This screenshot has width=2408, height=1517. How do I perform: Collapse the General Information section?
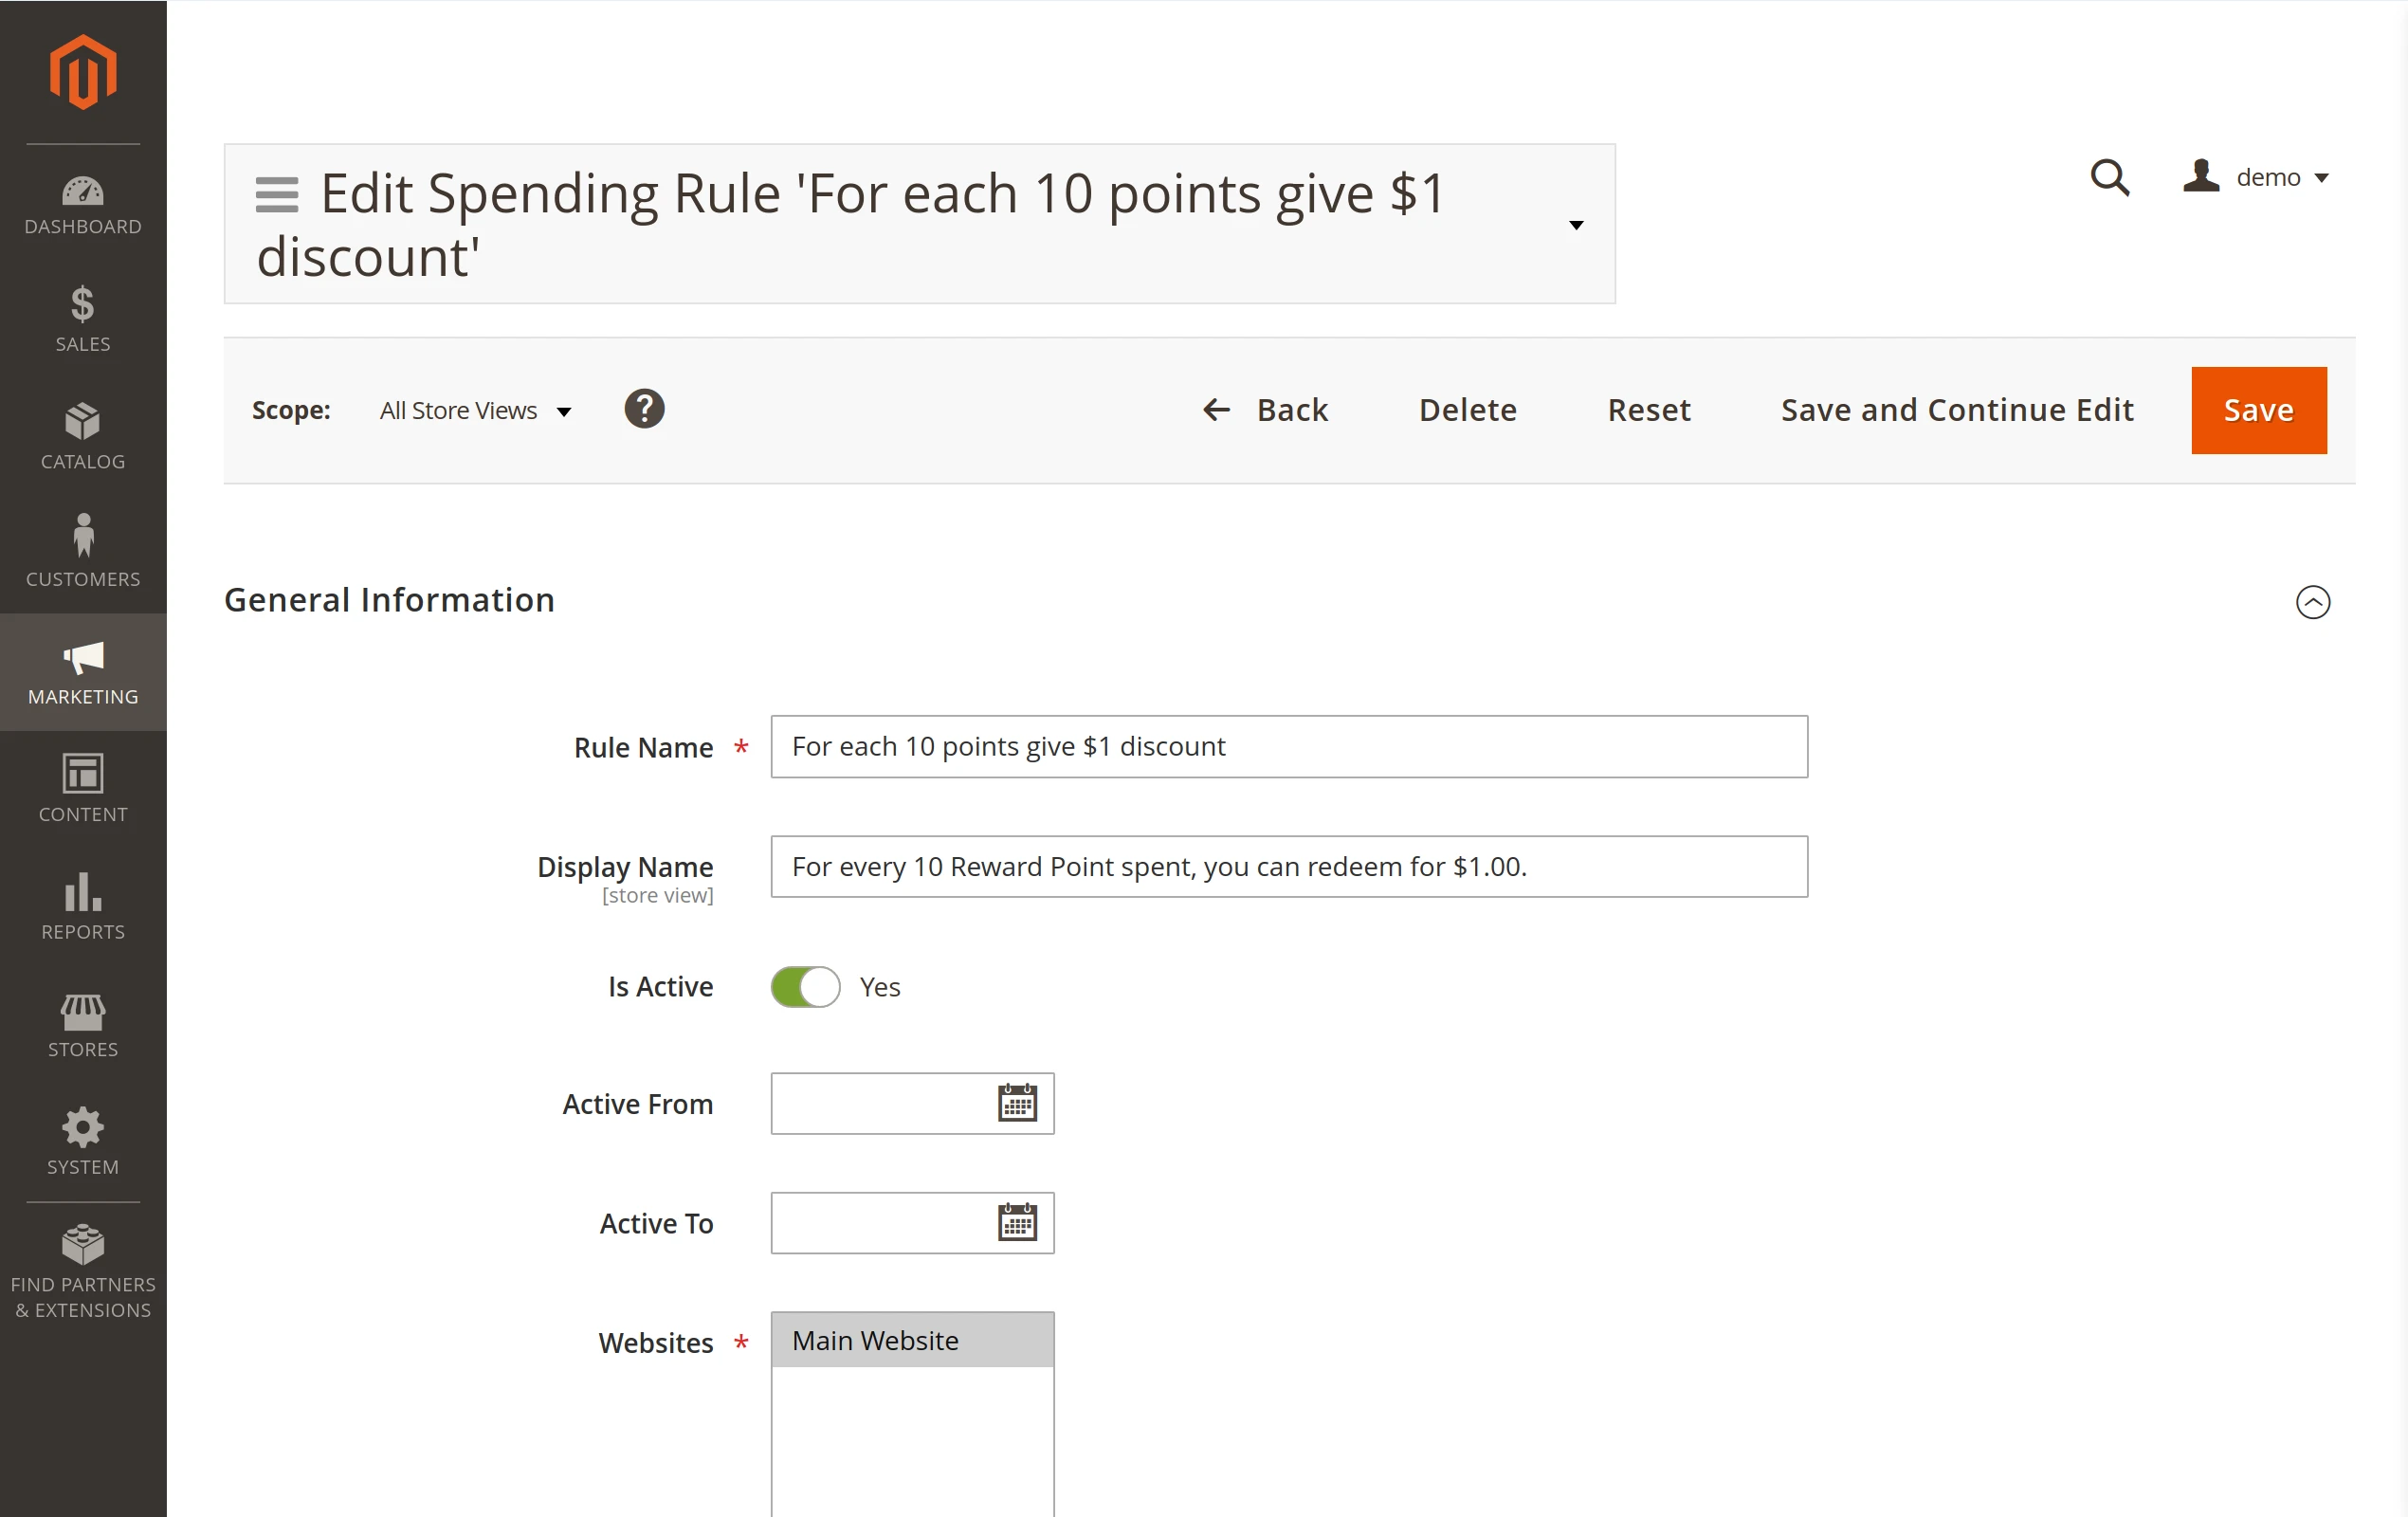coord(2313,602)
